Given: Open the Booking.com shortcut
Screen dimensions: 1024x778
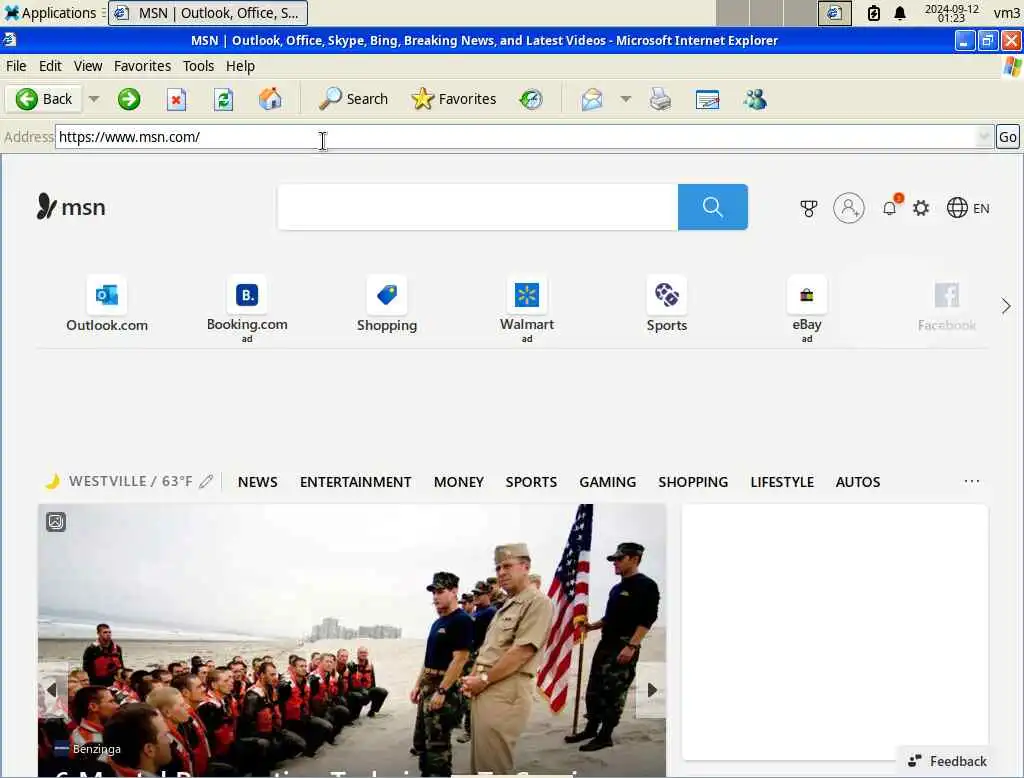Looking at the screenshot, I should (x=247, y=309).
